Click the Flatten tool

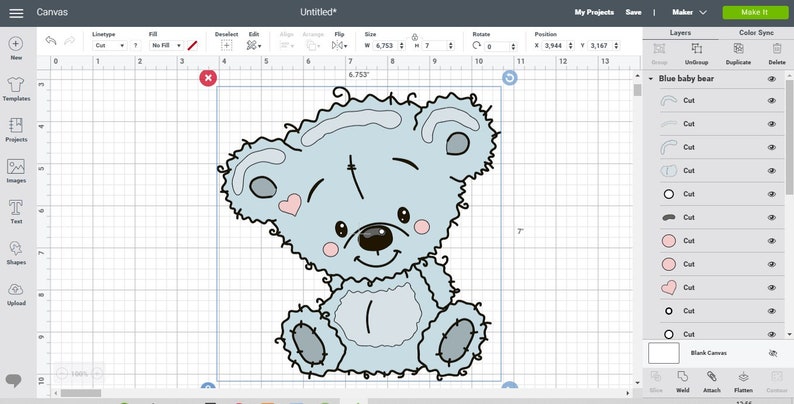tap(743, 377)
